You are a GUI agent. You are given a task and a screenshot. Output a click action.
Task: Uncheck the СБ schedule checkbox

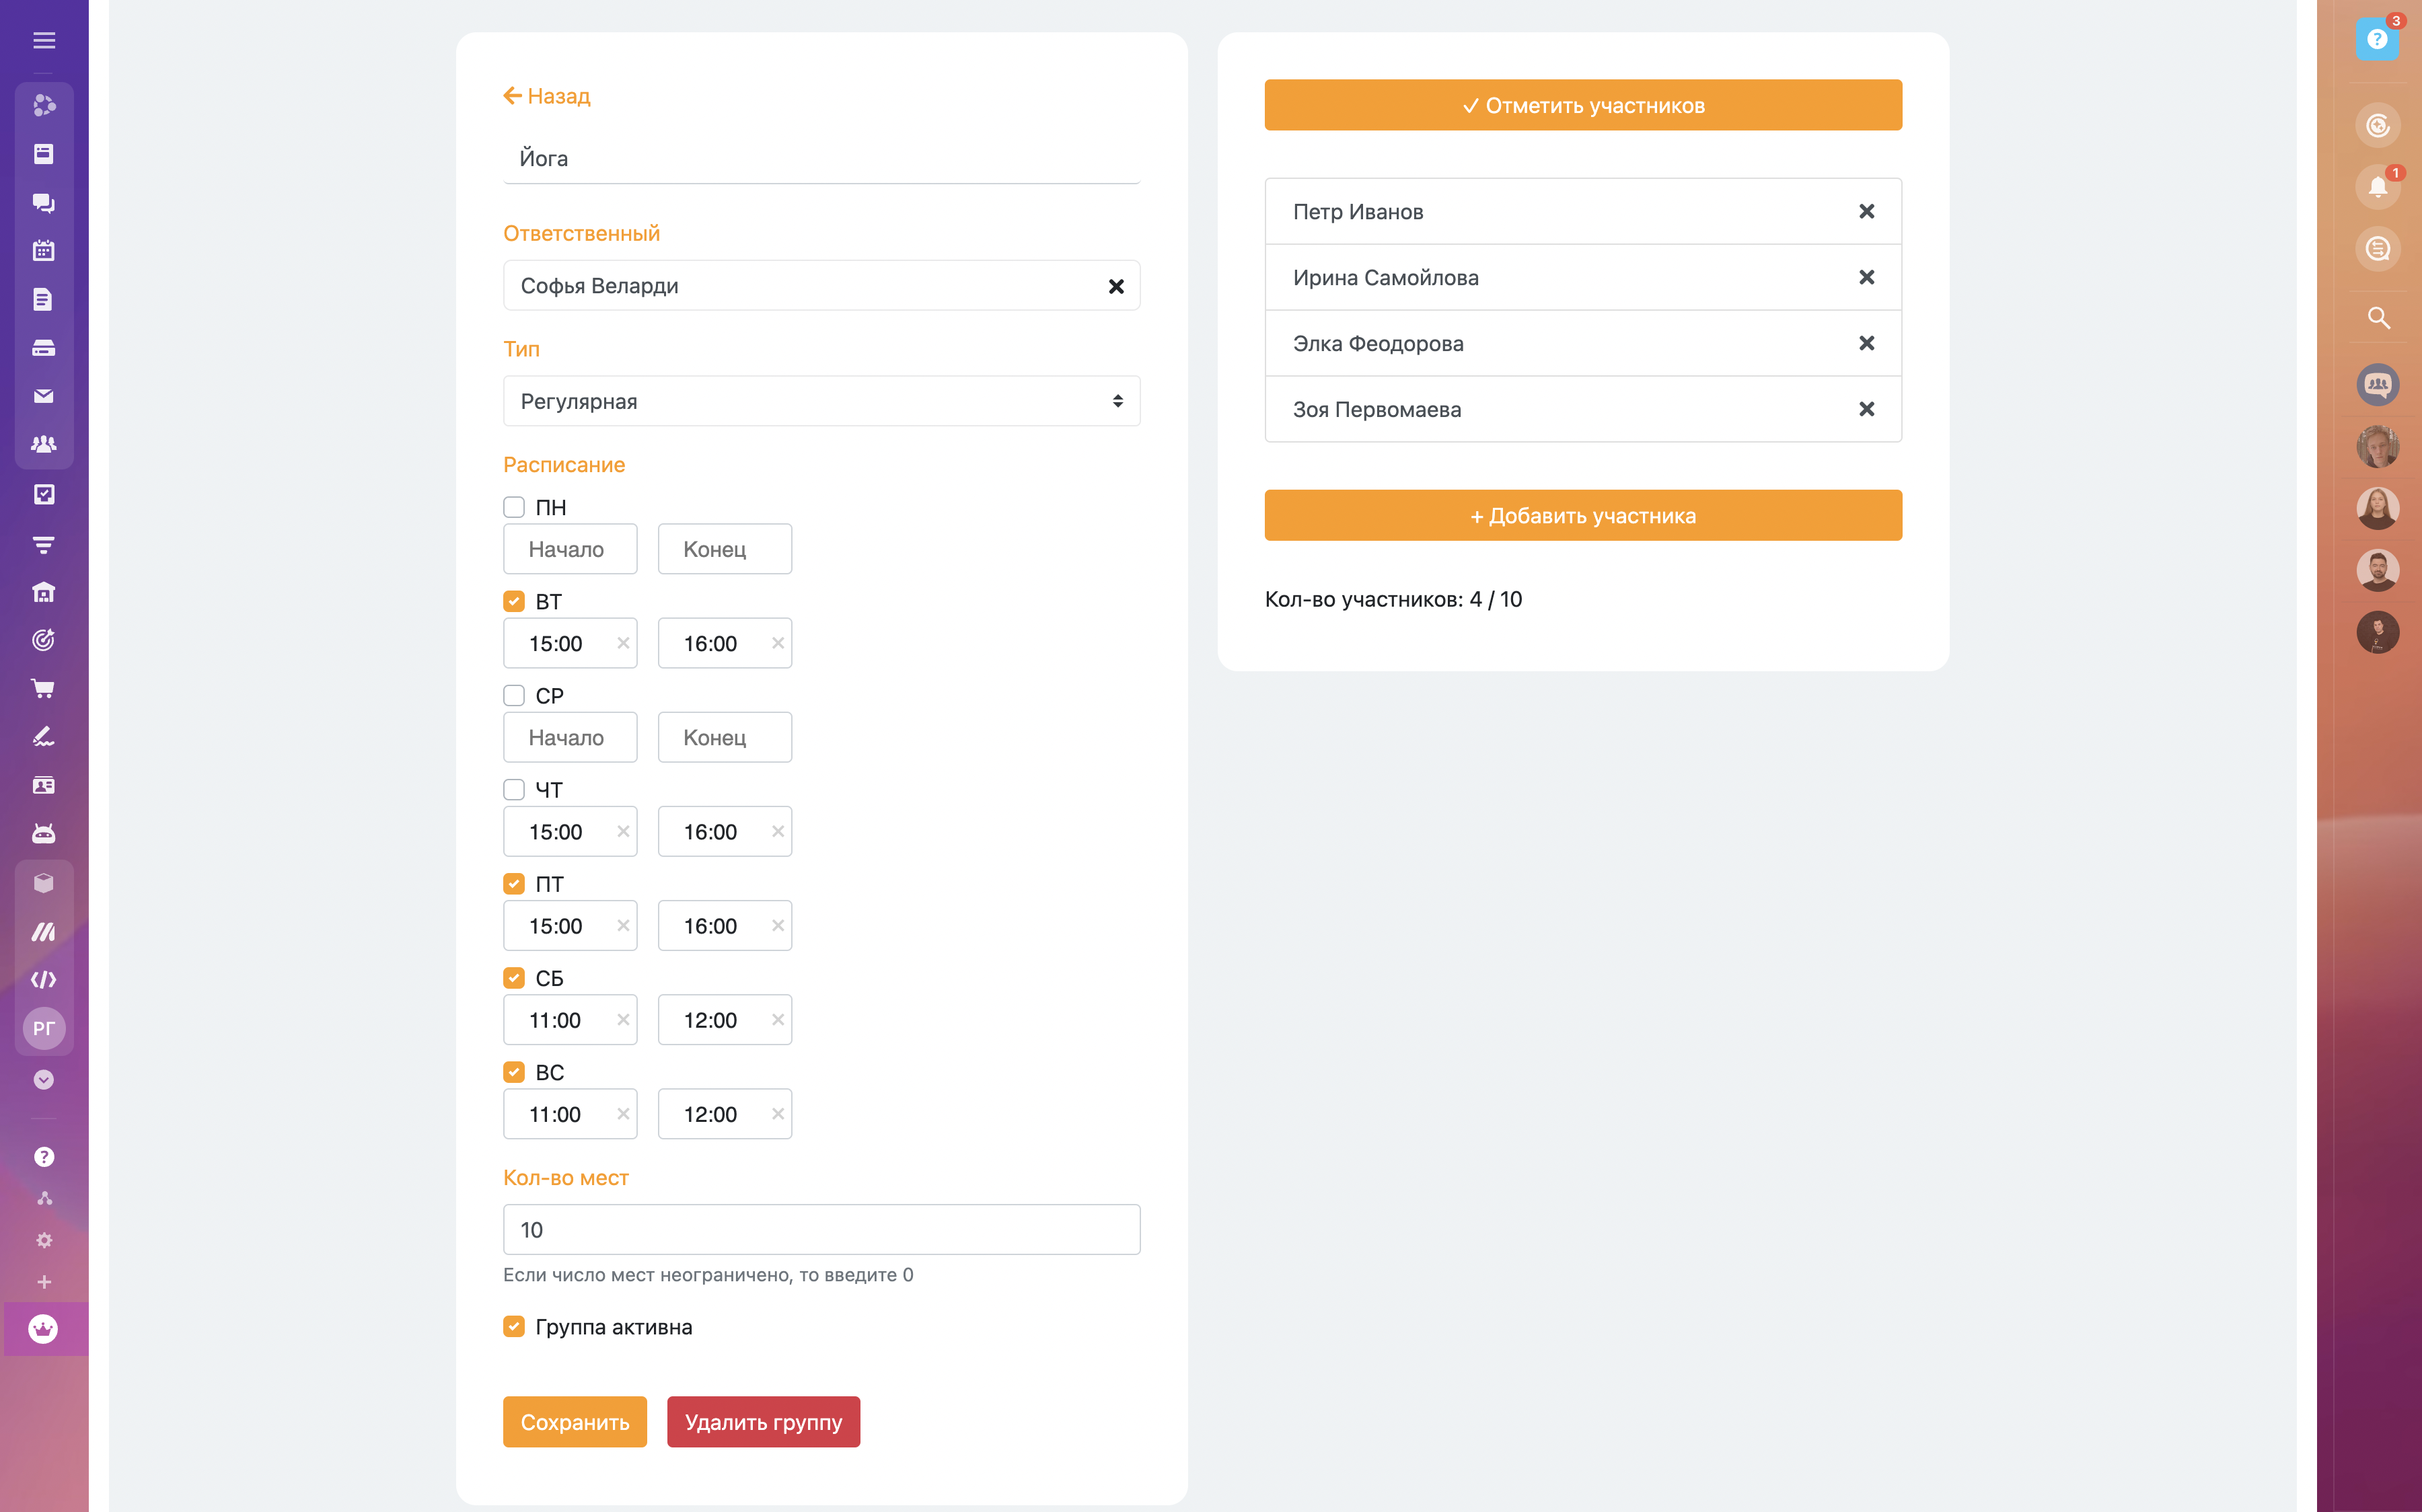click(514, 978)
